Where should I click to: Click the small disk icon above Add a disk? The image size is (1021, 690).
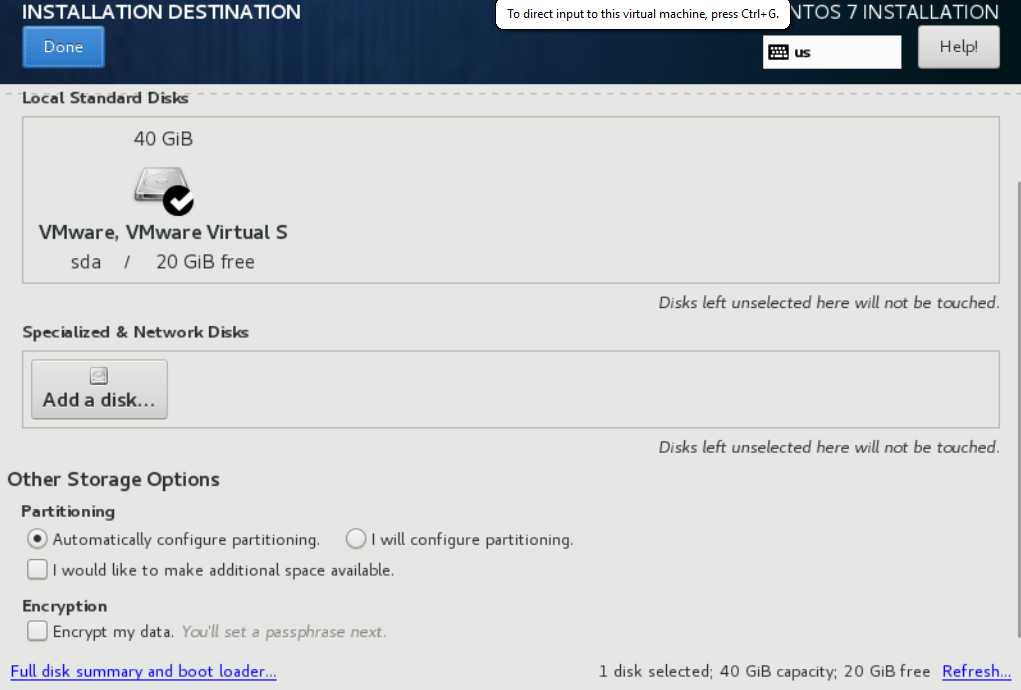point(99,376)
